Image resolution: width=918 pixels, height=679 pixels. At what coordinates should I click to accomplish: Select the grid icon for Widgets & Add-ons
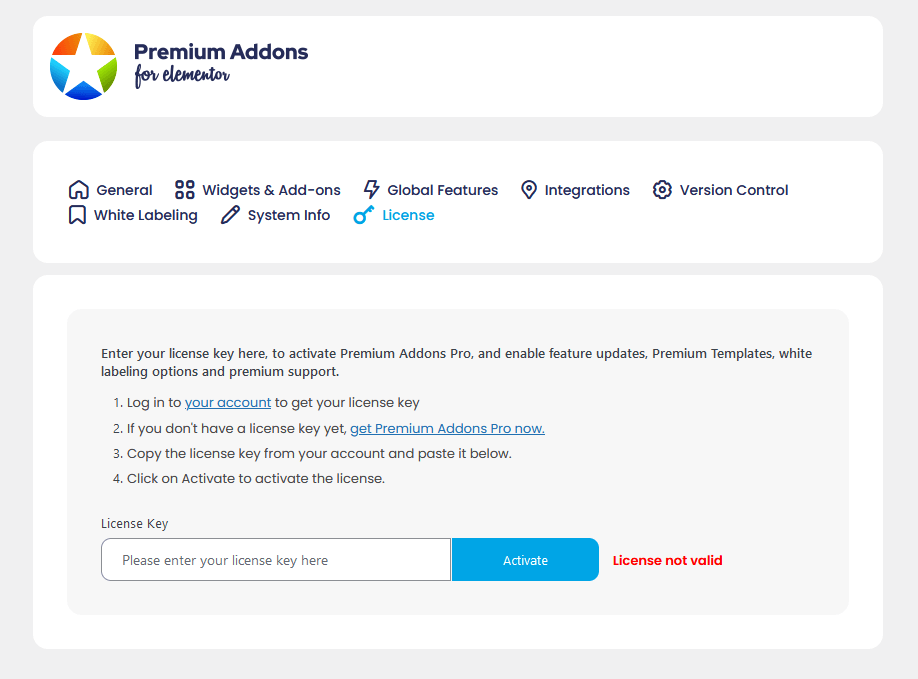pyautogui.click(x=184, y=189)
